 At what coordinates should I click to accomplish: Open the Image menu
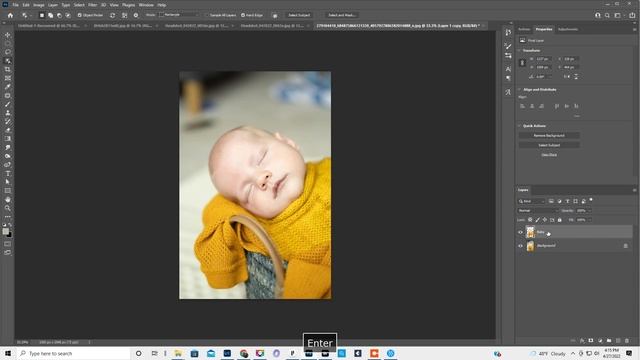click(38, 5)
